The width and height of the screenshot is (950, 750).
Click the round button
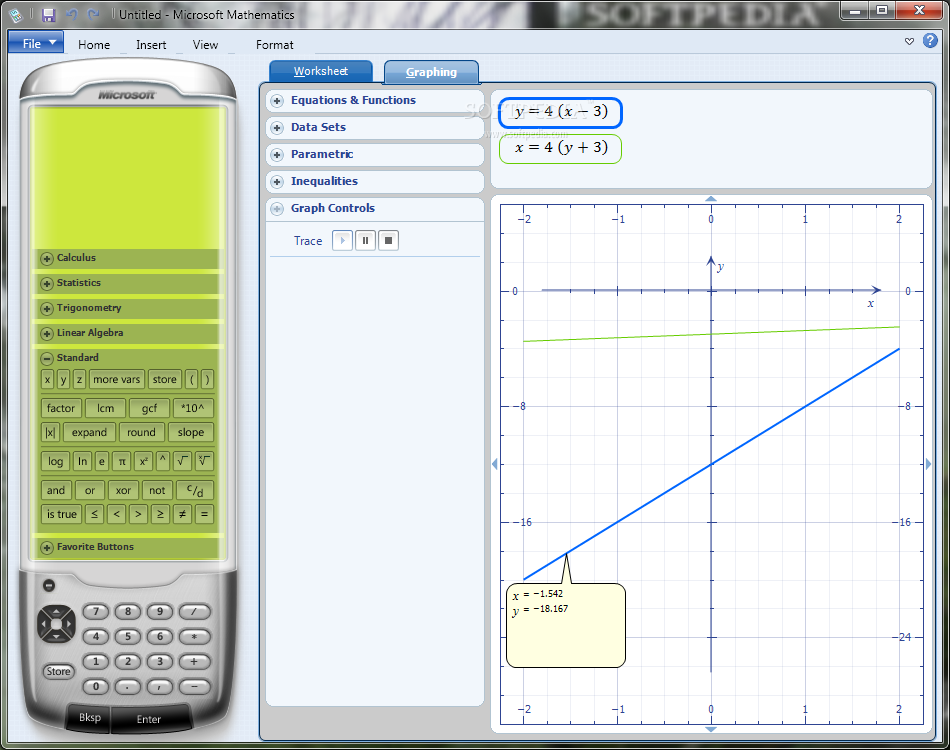coord(141,432)
